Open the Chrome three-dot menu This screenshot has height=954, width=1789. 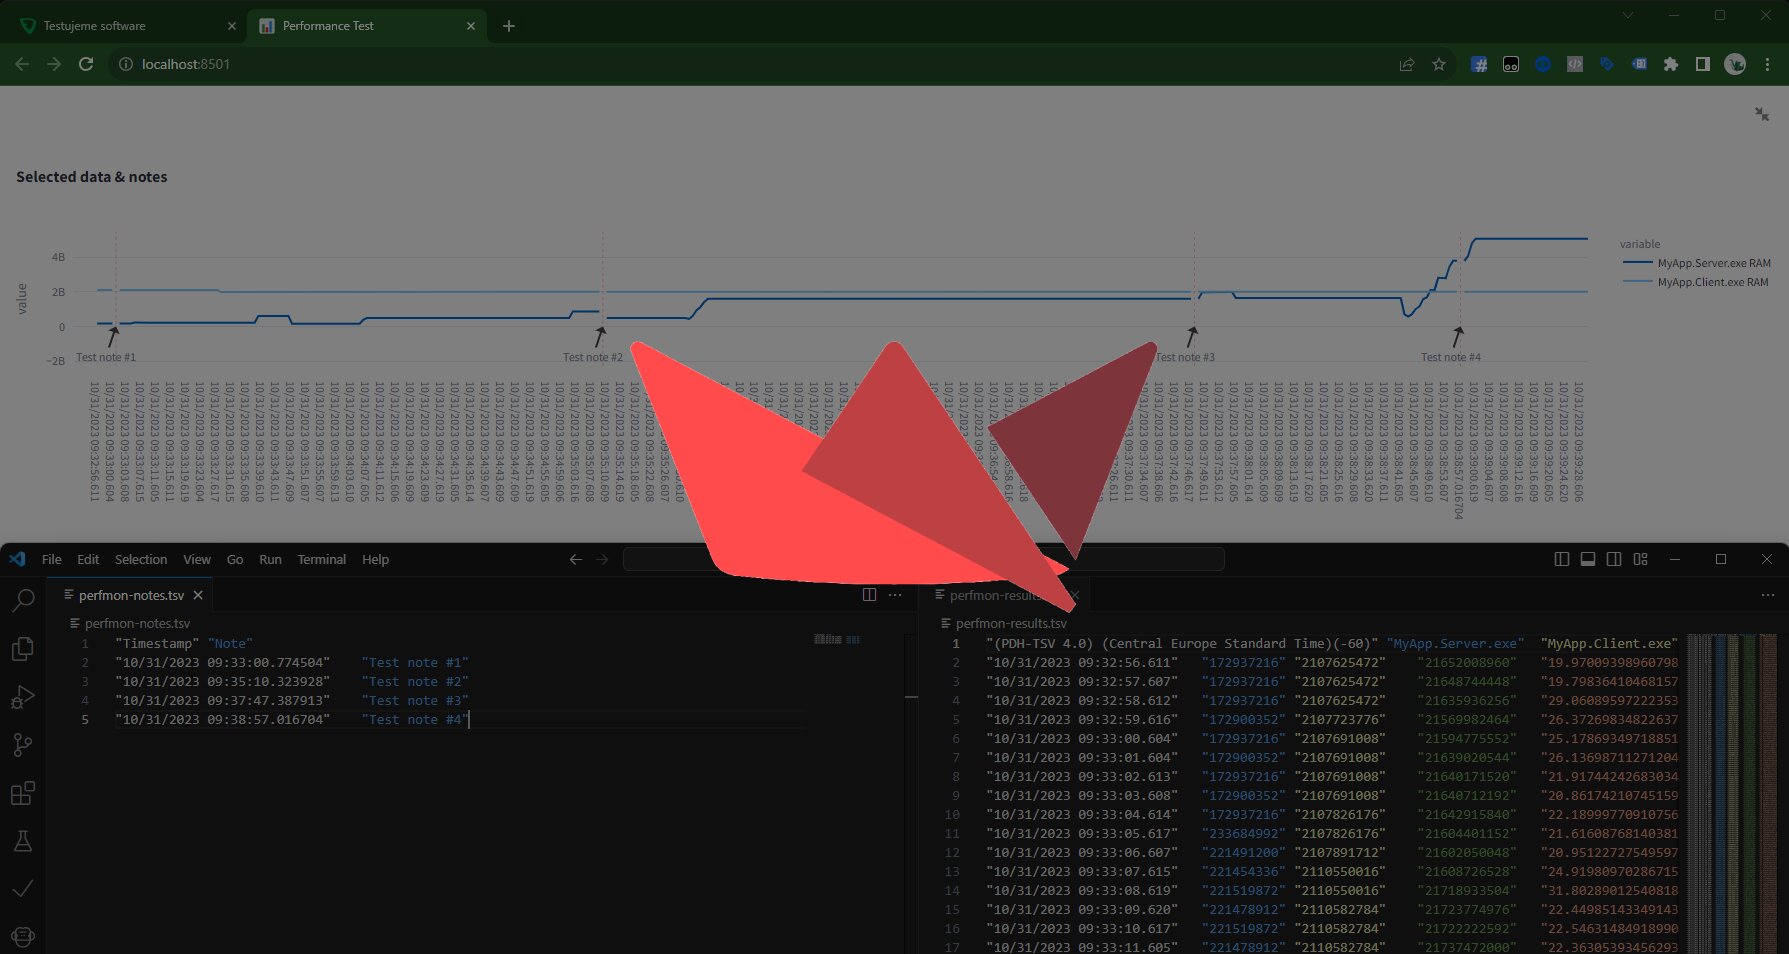[x=1767, y=64]
